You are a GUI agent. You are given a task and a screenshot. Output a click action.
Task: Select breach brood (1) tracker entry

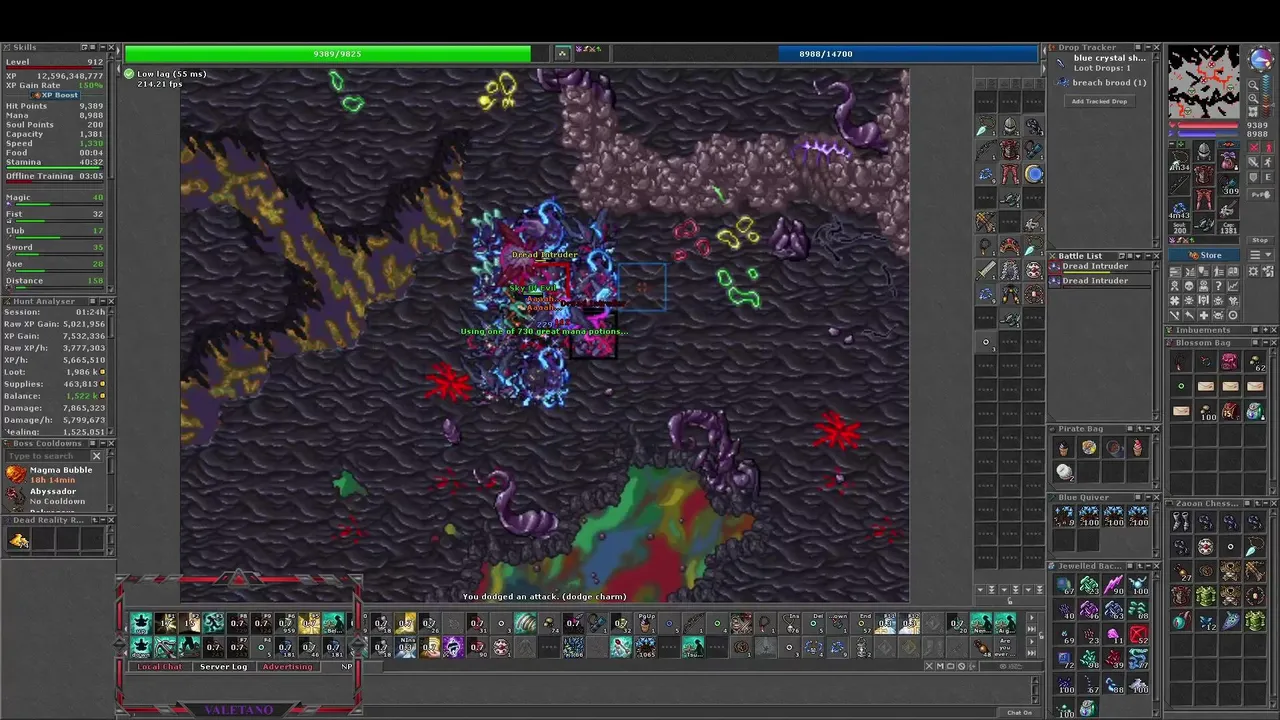click(1101, 83)
